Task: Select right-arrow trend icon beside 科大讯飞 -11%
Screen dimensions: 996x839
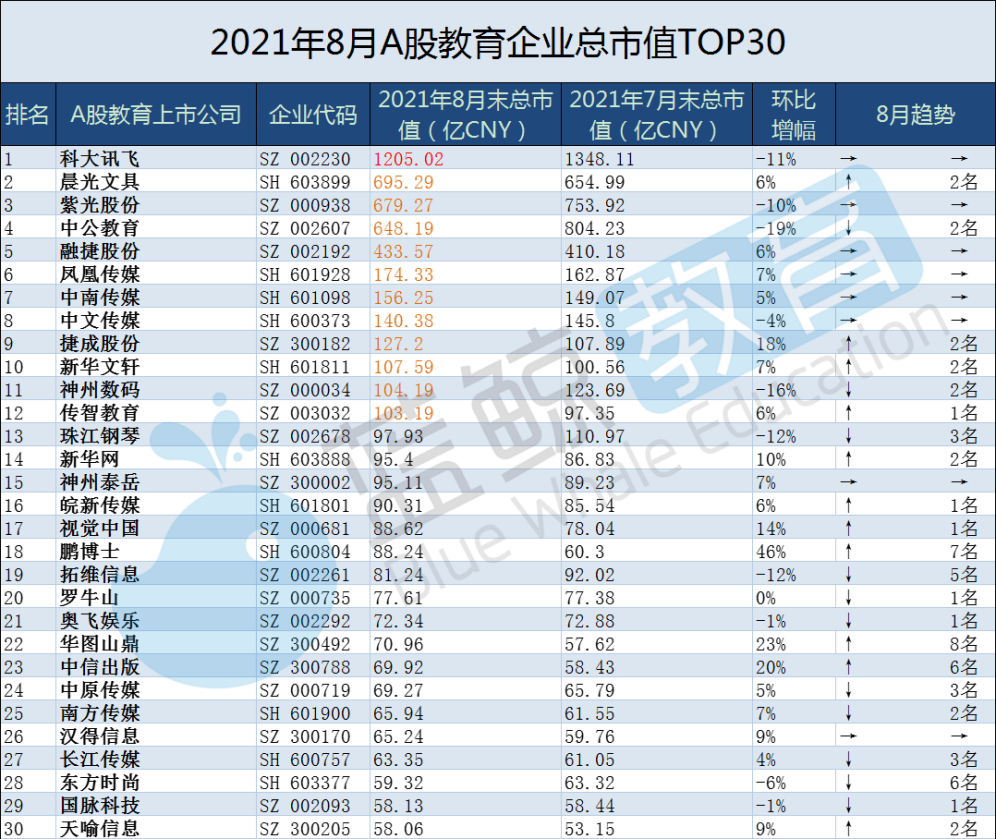Action: pos(849,159)
